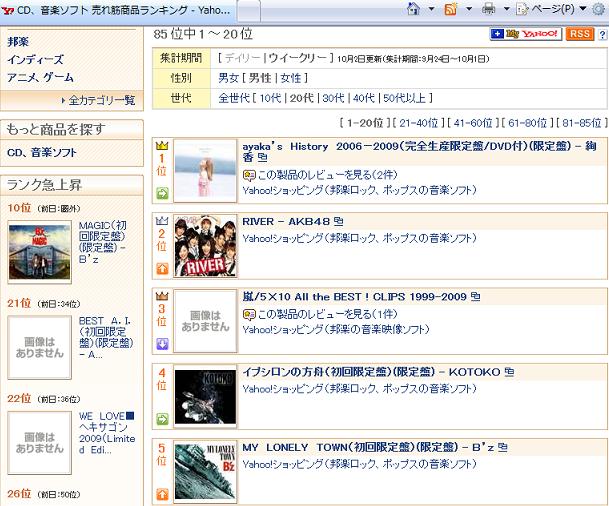
Task: Filter ranking by 30代
Action: 333,98
